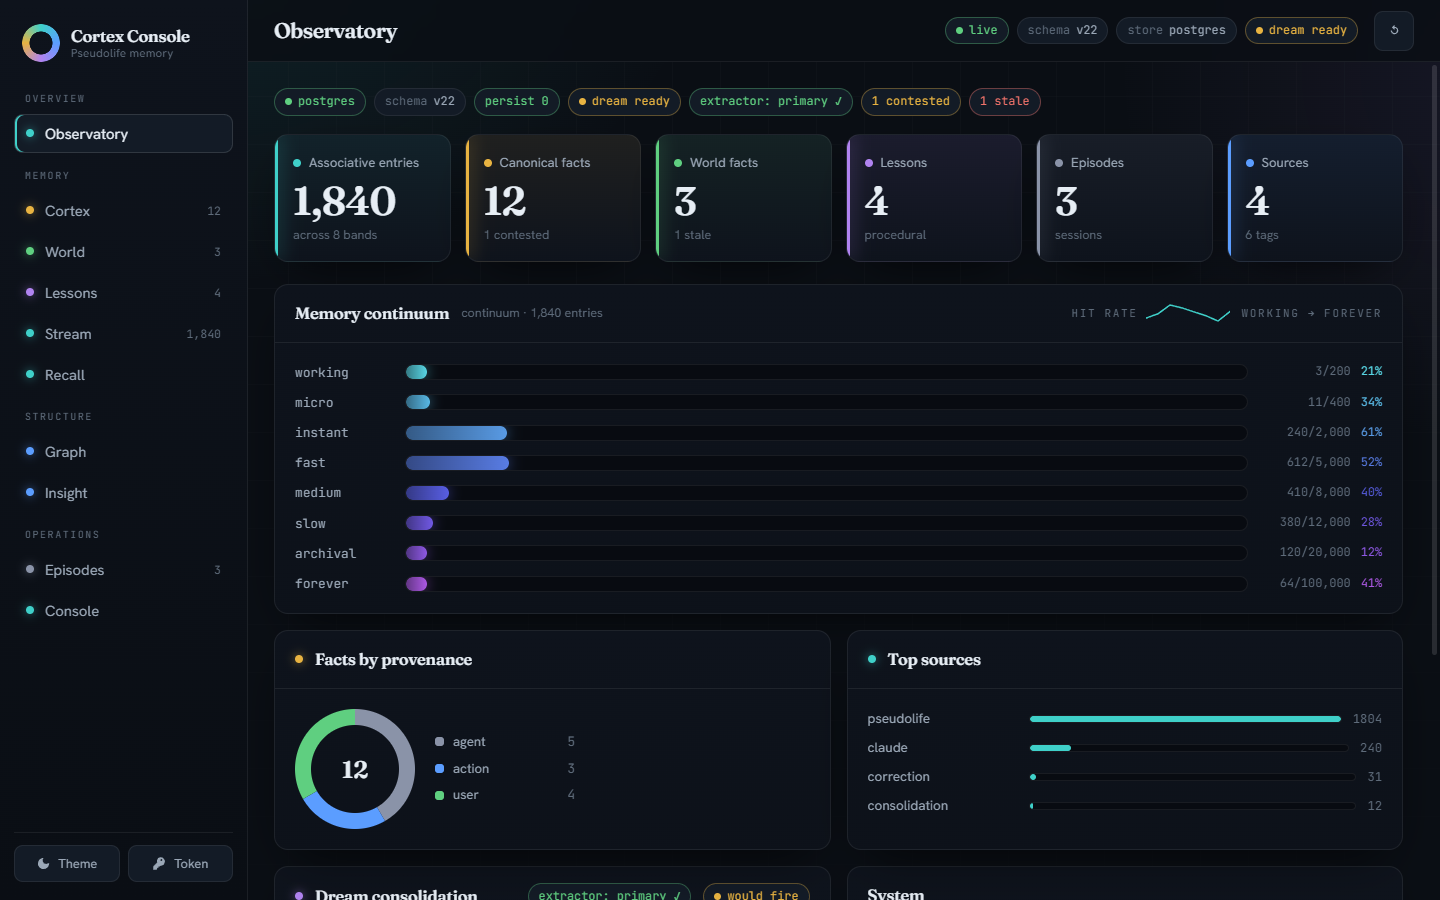1440x900 pixels.
Task: Open the Episodes stat card
Action: pyautogui.click(x=1125, y=198)
